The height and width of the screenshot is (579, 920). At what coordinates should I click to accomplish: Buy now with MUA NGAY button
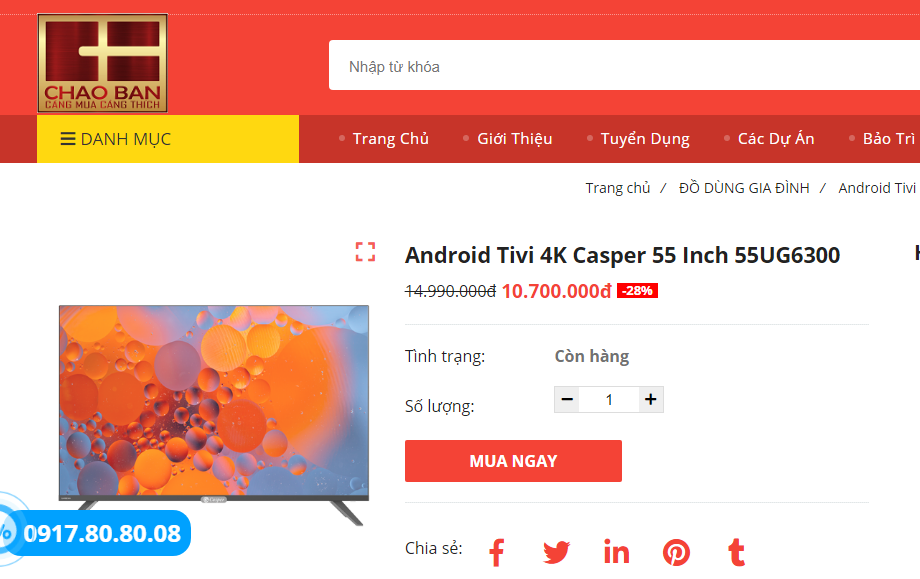(x=513, y=461)
